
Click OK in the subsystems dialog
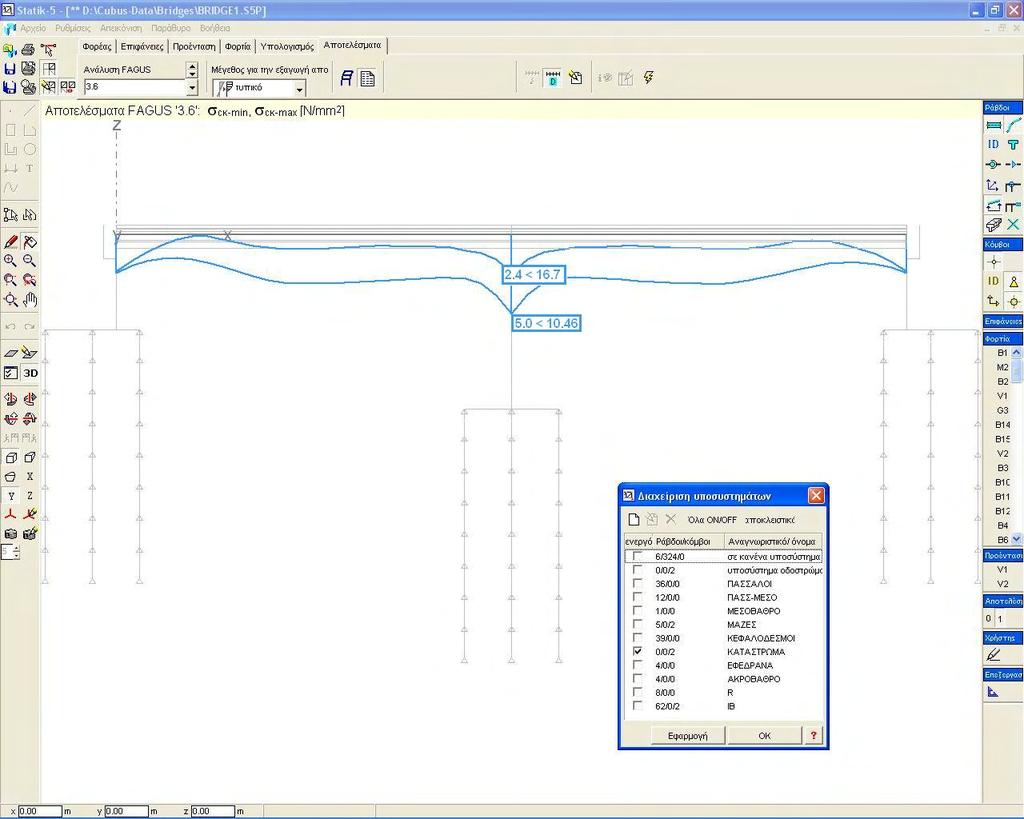[x=765, y=735]
